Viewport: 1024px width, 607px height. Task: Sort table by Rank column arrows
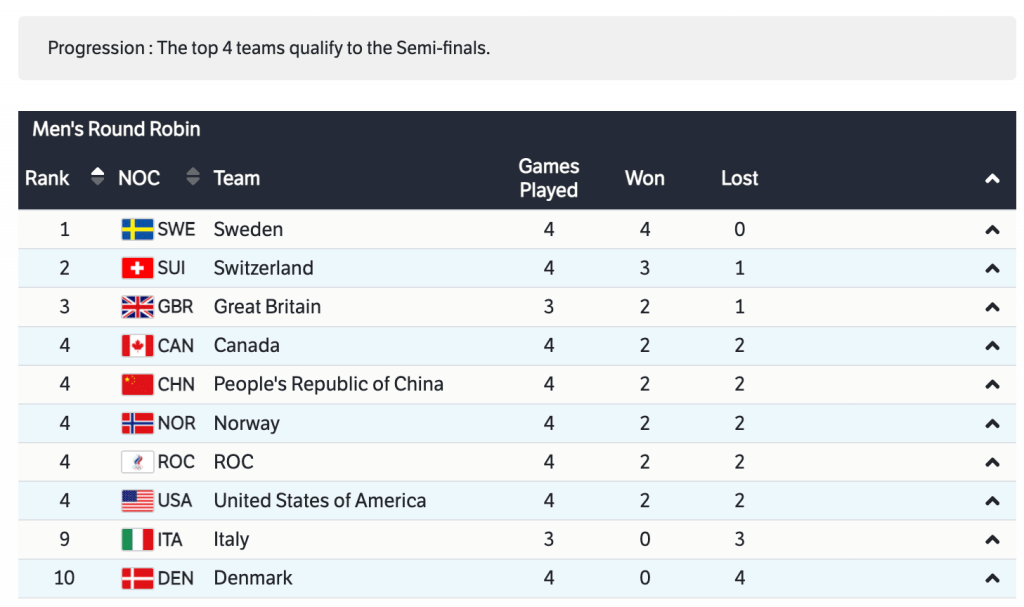(97, 178)
